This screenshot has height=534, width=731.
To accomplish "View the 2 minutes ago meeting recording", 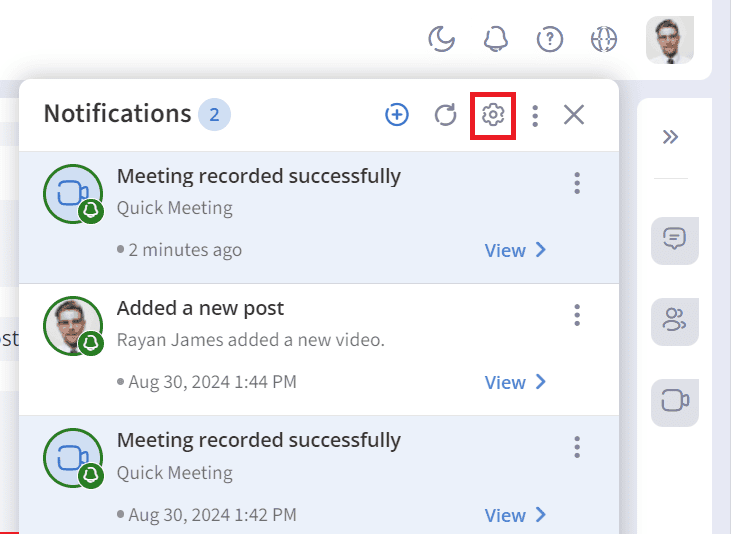I will (515, 250).
